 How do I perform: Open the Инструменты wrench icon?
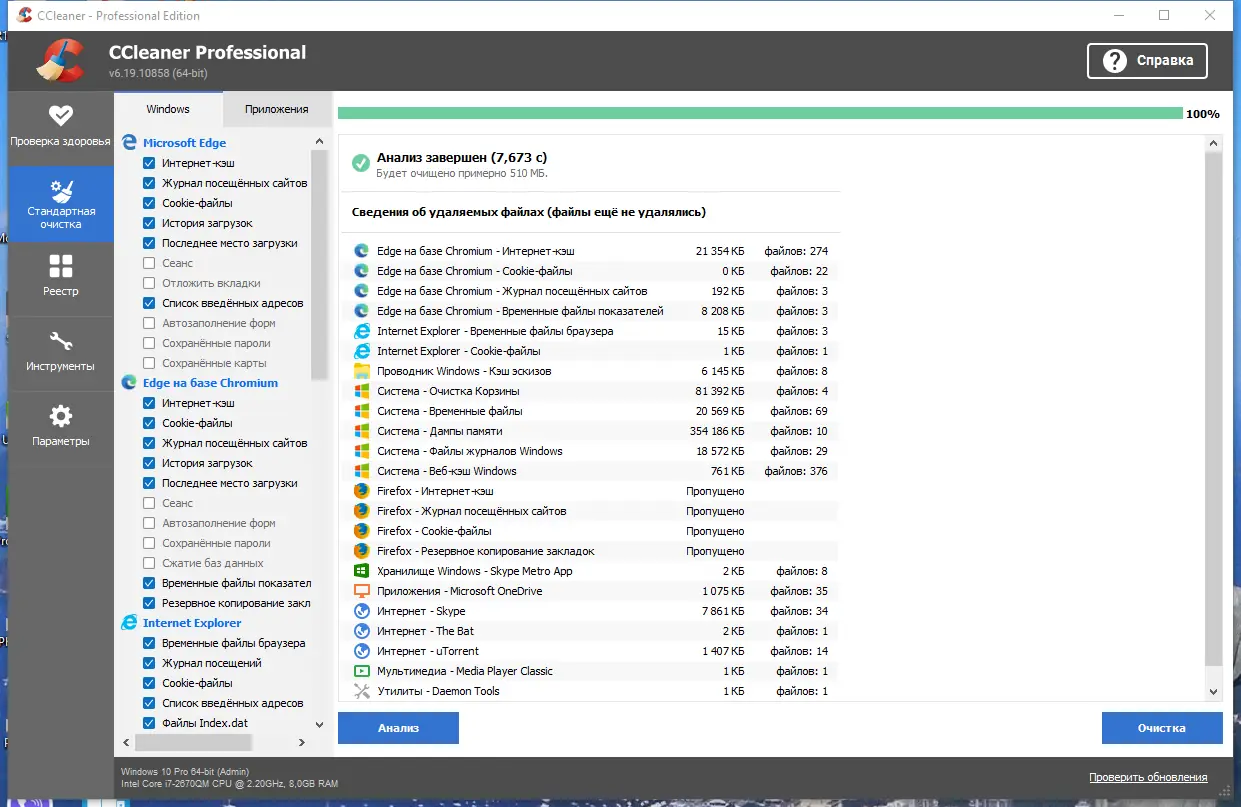click(61, 341)
